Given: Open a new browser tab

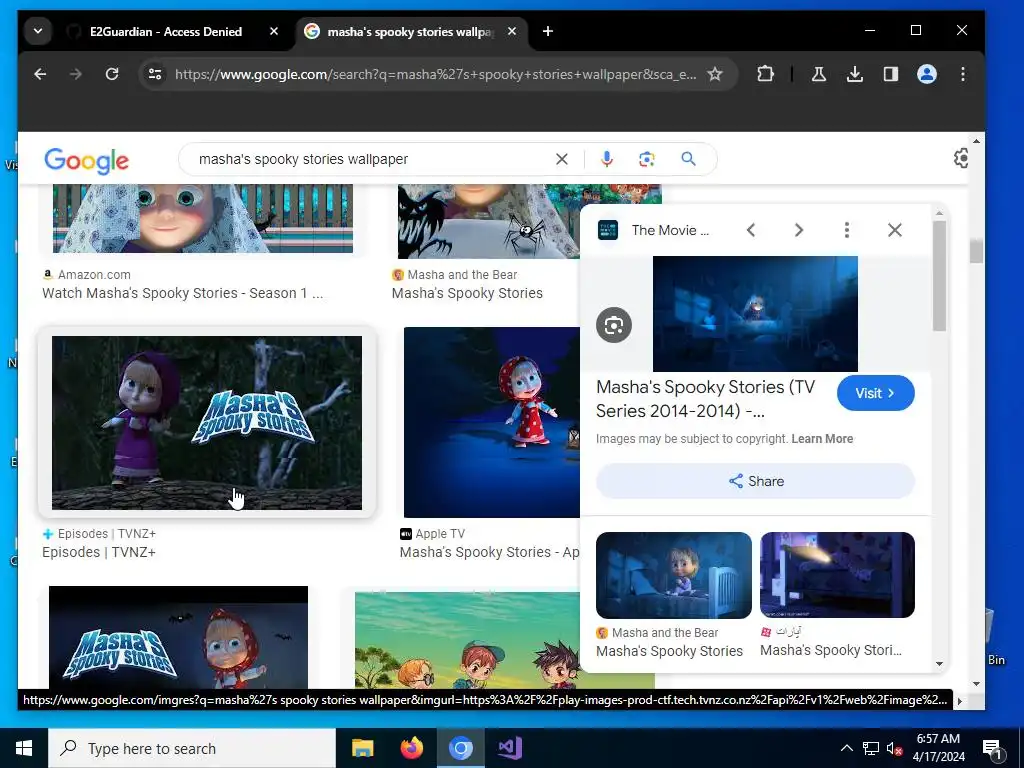Looking at the screenshot, I should [548, 31].
